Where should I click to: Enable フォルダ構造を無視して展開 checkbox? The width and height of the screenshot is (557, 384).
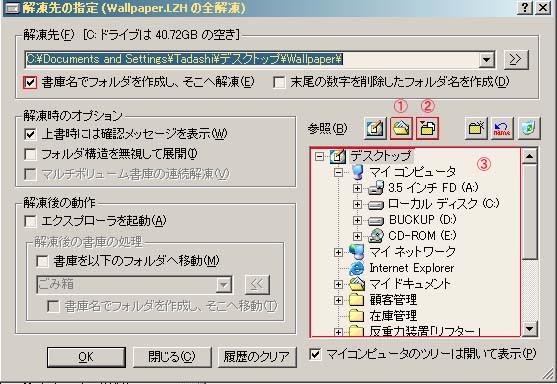[30, 154]
